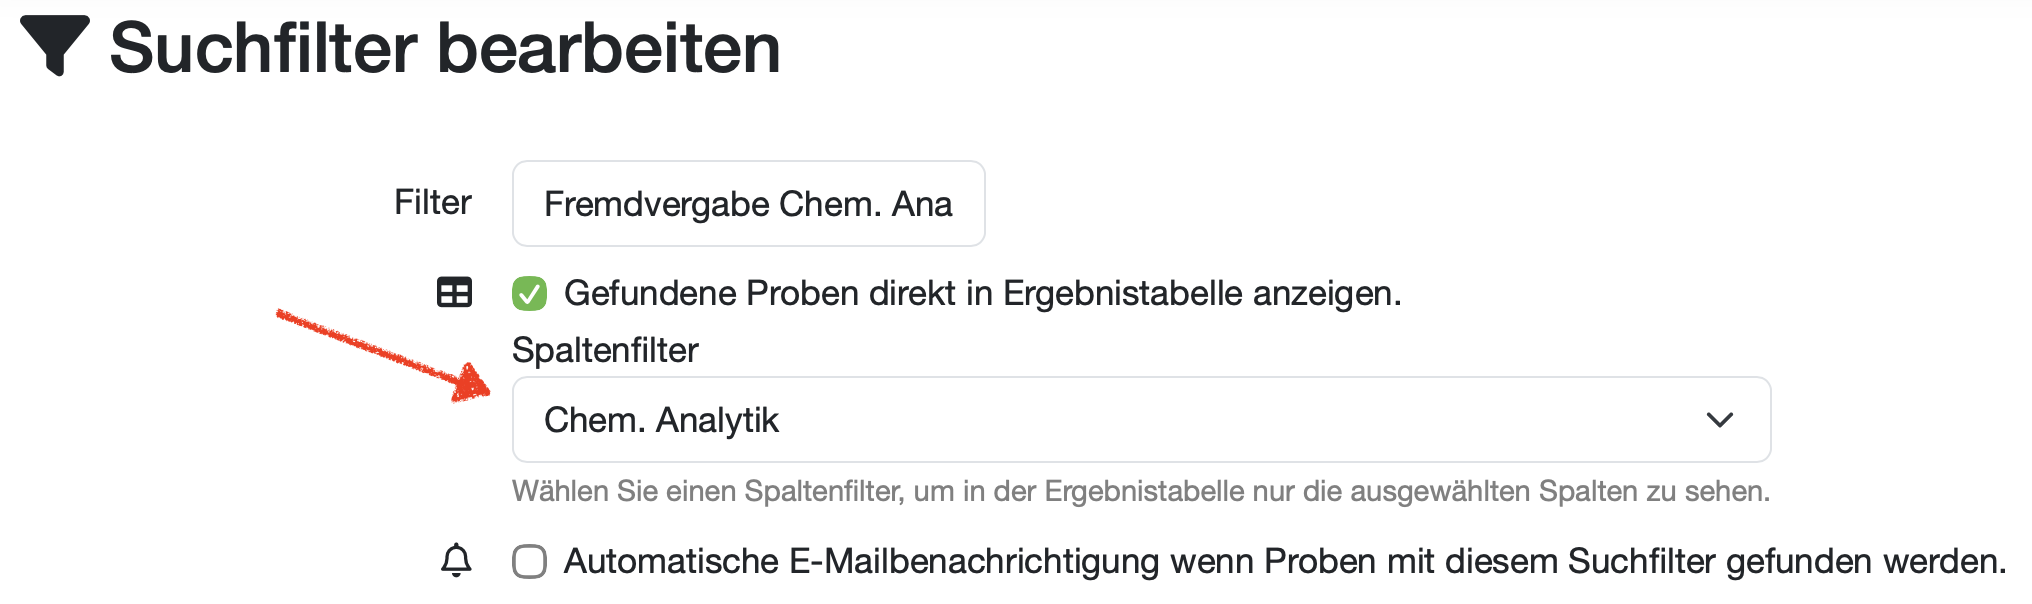Screen dimensions: 2032x604
Task: Enable automatic e-mail notification checkbox
Action: coord(529,561)
